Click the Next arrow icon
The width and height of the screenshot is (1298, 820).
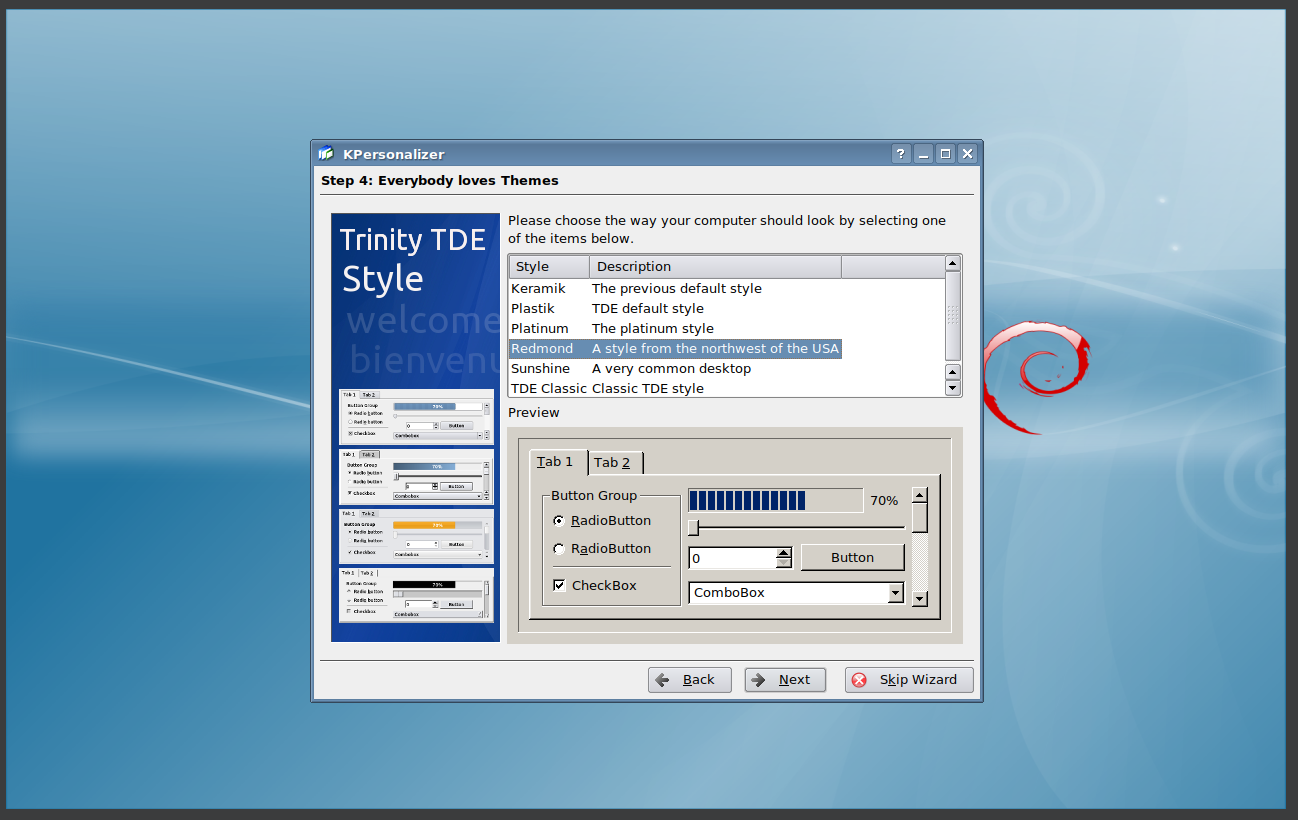(x=759, y=680)
